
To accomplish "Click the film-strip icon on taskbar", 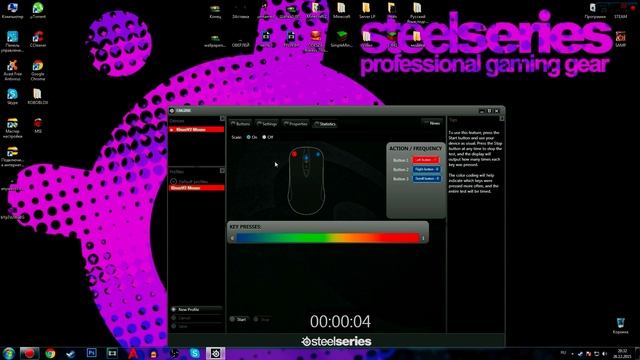I will pos(112,353).
